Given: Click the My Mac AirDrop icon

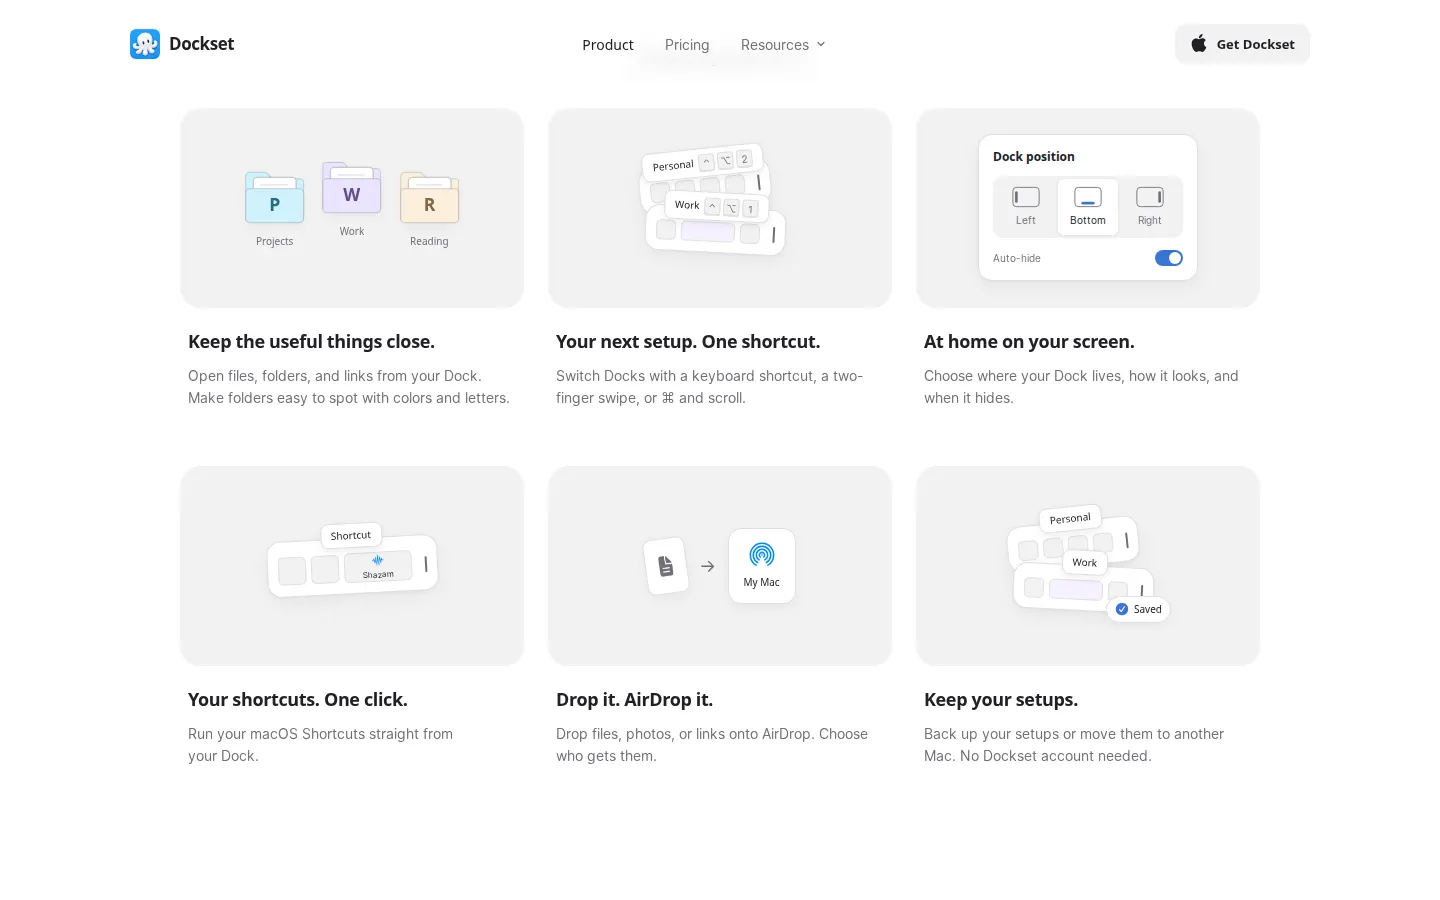Looking at the screenshot, I should [762, 566].
